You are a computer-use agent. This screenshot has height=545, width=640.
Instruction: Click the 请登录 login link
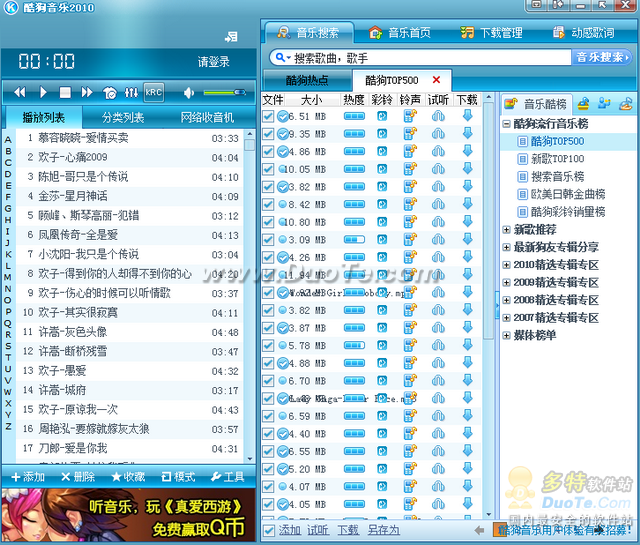pyautogui.click(x=213, y=61)
